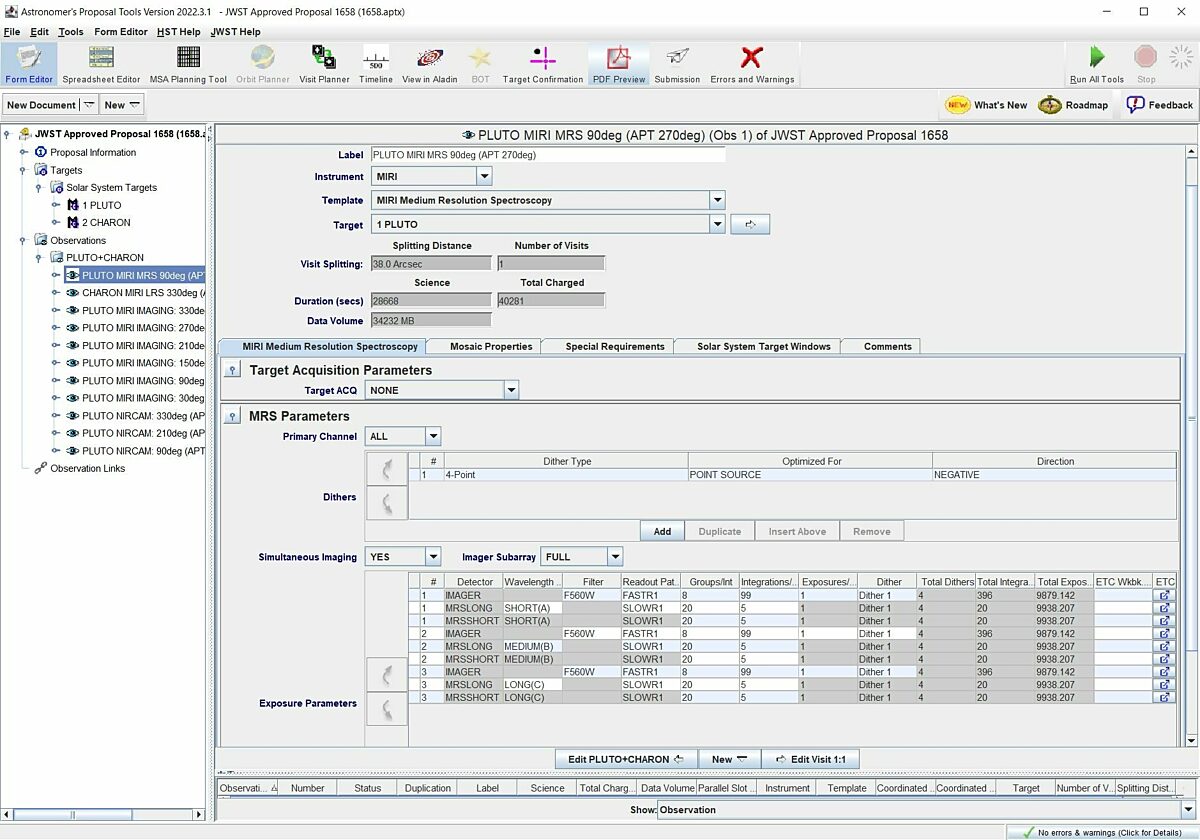Open the Feedback dialog

coord(1159,105)
